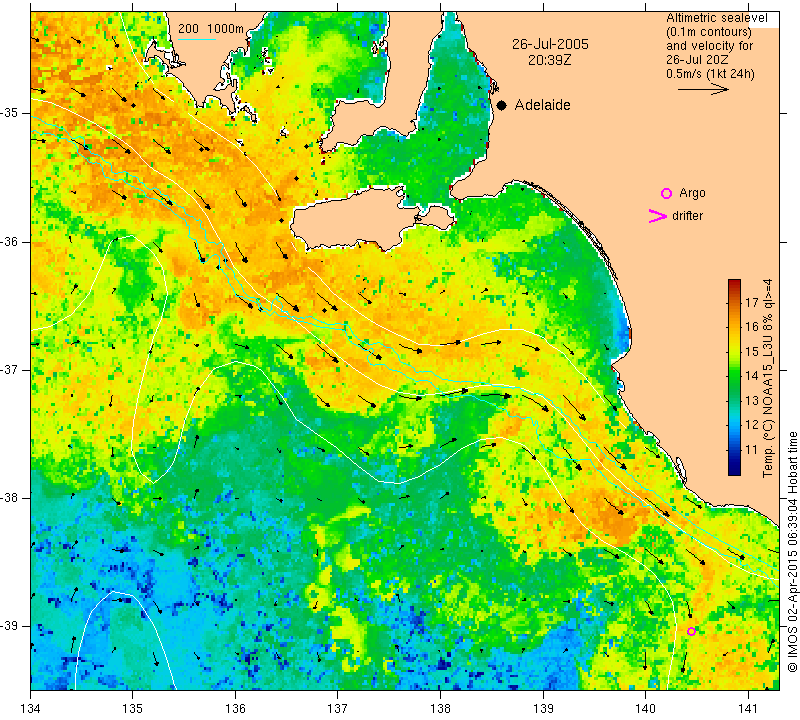
Task: Click the Adelaide city label
Action: click(x=542, y=105)
